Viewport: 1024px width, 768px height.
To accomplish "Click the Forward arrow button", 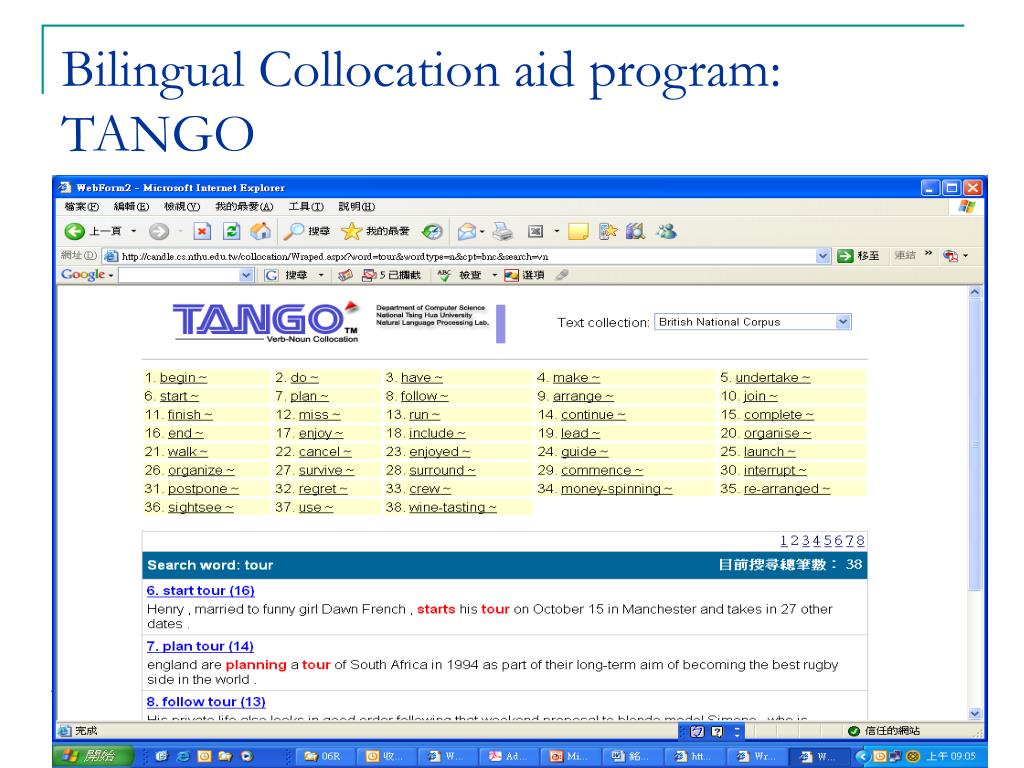I will 158,231.
